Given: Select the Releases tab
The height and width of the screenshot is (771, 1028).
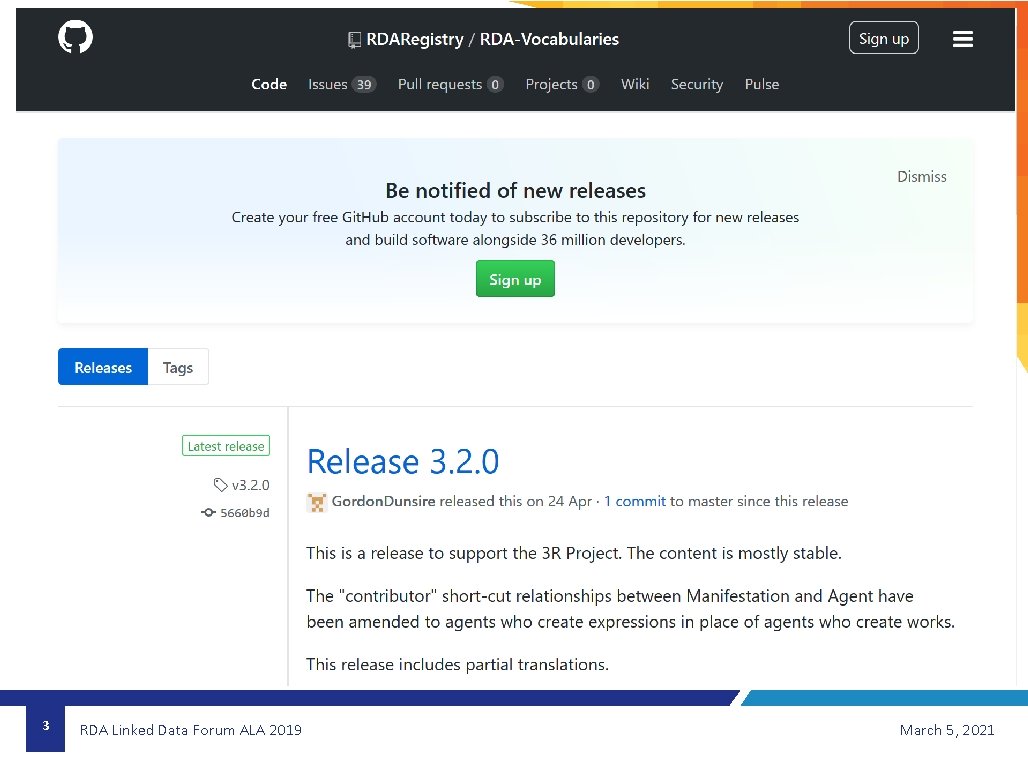Looking at the screenshot, I should (x=103, y=367).
